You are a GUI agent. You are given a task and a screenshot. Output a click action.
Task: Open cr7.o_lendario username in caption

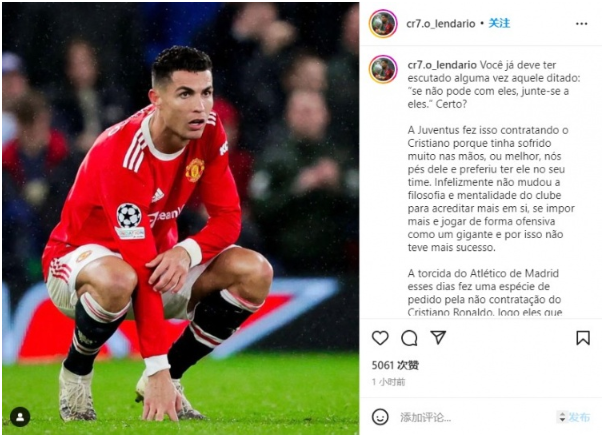pyautogui.click(x=442, y=65)
